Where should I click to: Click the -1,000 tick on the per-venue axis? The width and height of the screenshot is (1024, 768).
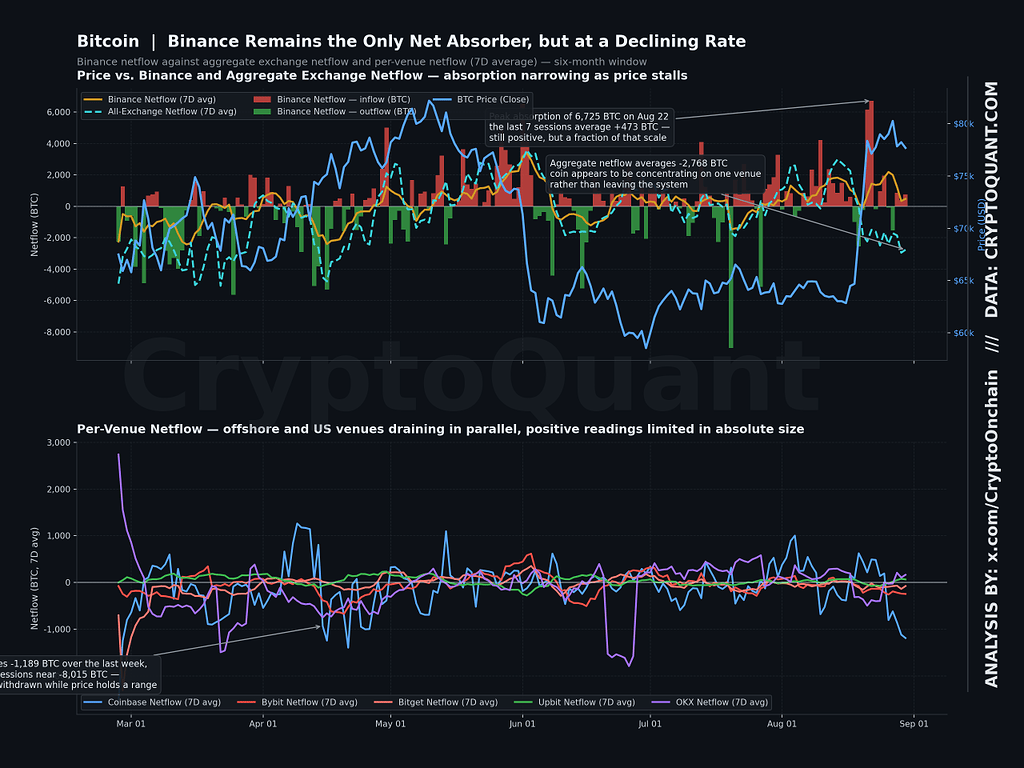click(x=58, y=630)
